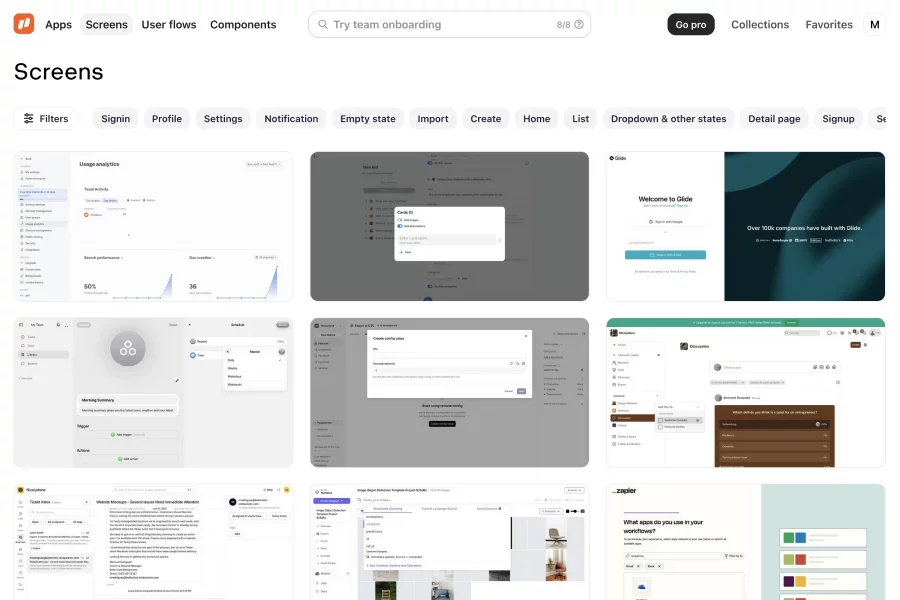Image resolution: width=900 pixels, height=600 pixels.
Task: Open the M profile avatar
Action: pyautogui.click(x=875, y=24)
